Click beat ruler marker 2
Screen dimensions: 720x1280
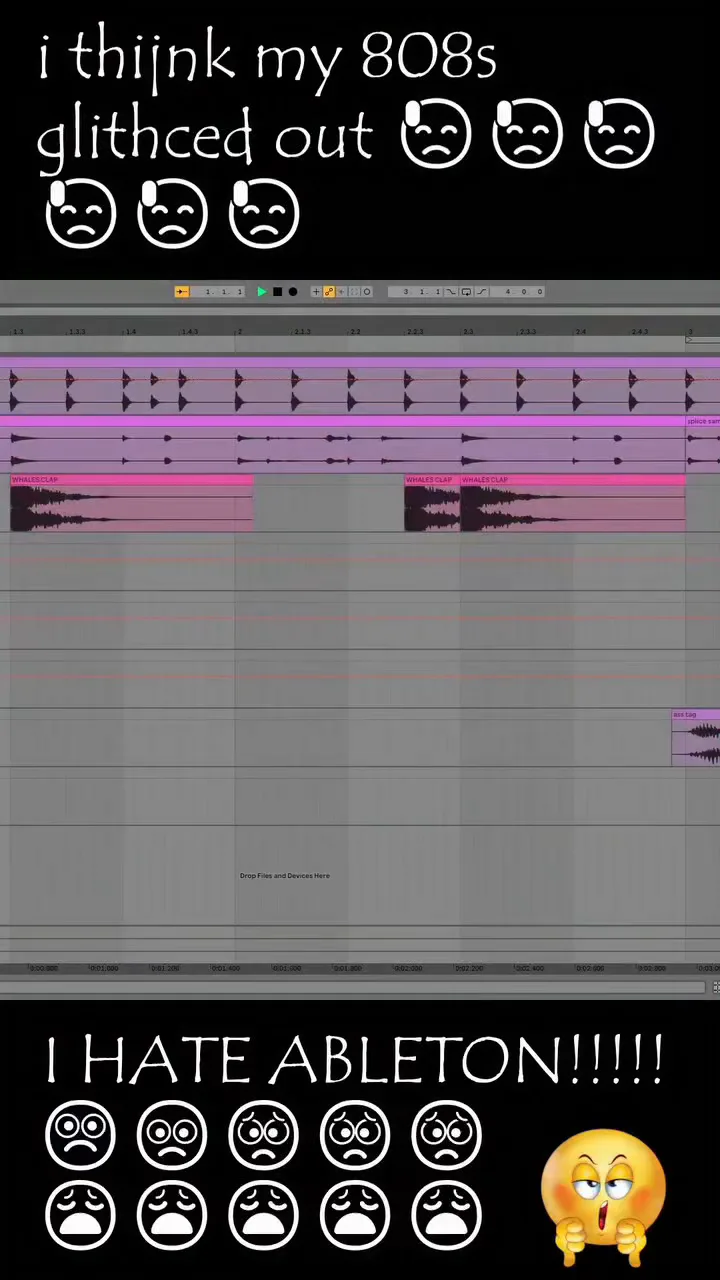[238, 331]
